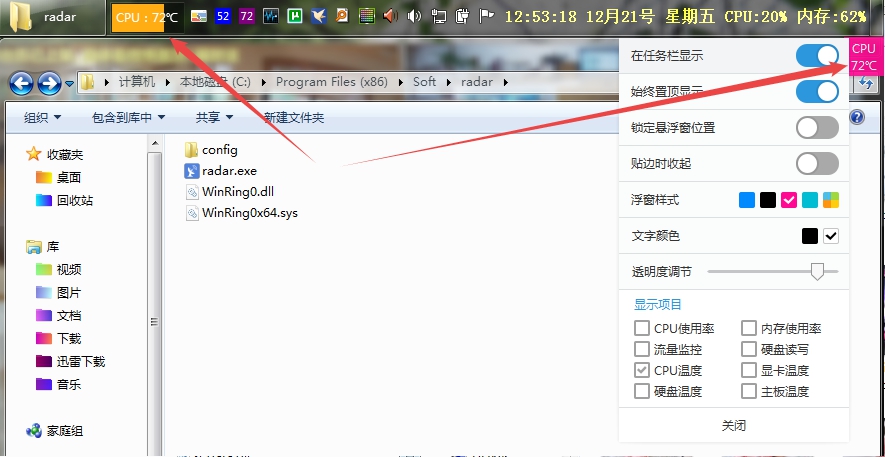Click the pink CPU floating window widget
This screenshot has width=885, height=457.
[x=864, y=58]
